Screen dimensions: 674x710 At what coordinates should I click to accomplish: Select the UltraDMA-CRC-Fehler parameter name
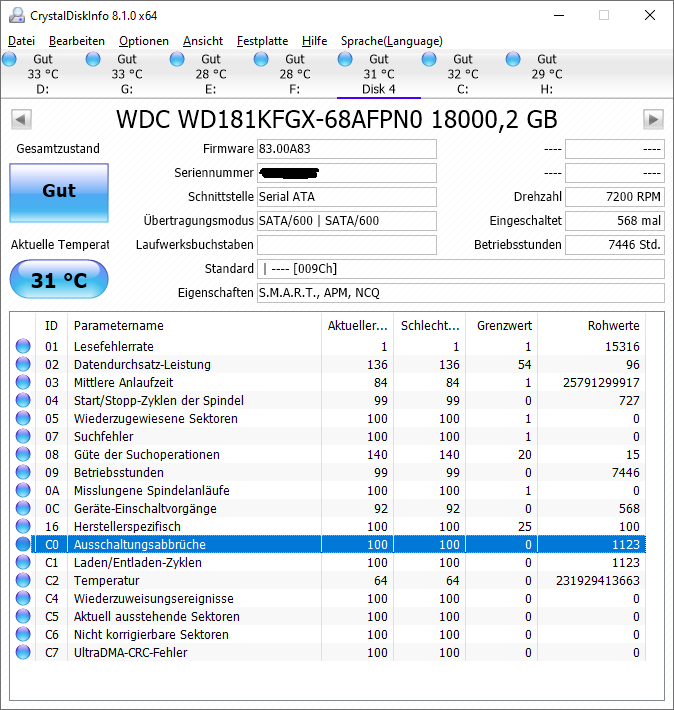coord(130,652)
